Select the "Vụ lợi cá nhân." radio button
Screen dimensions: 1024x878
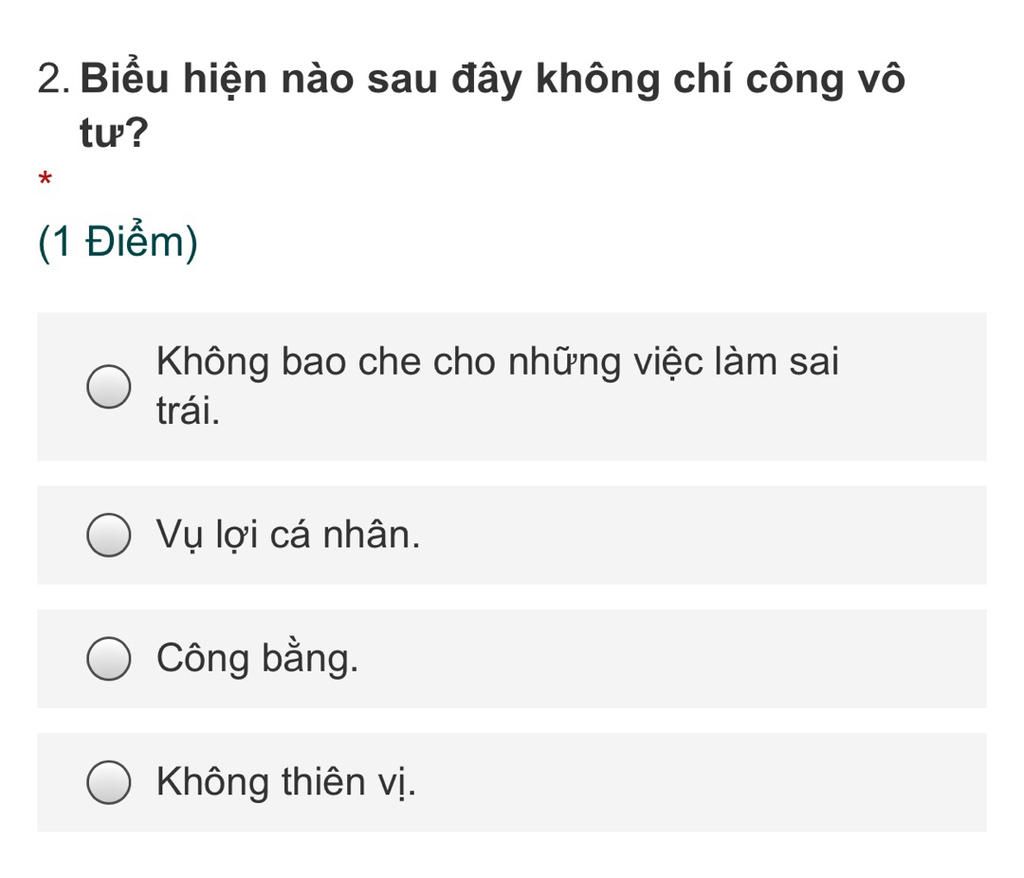pos(108,534)
